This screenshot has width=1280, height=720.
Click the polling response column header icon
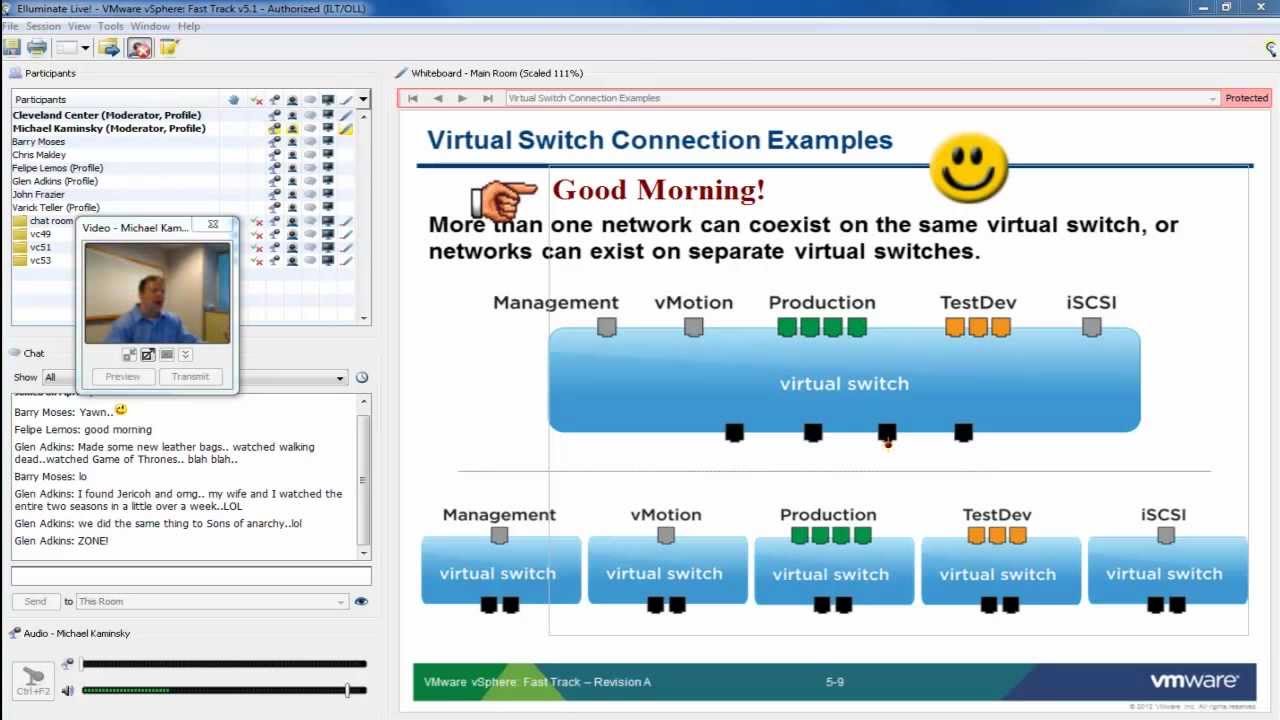(x=256, y=100)
